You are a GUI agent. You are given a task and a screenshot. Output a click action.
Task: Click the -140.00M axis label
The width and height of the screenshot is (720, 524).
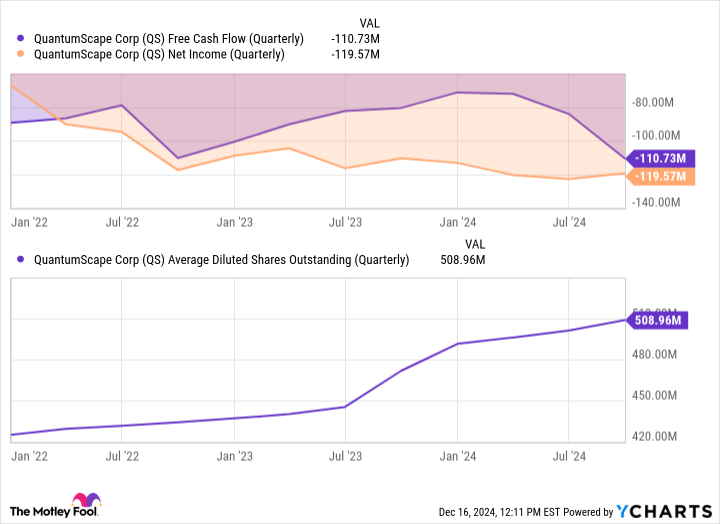coord(656,203)
